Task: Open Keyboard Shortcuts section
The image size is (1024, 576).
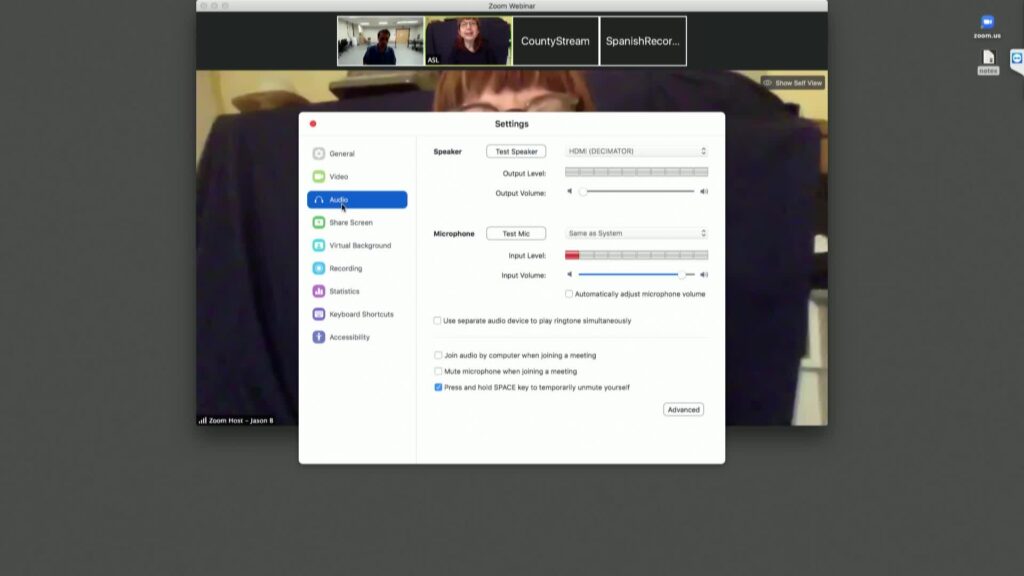Action: (x=357, y=314)
